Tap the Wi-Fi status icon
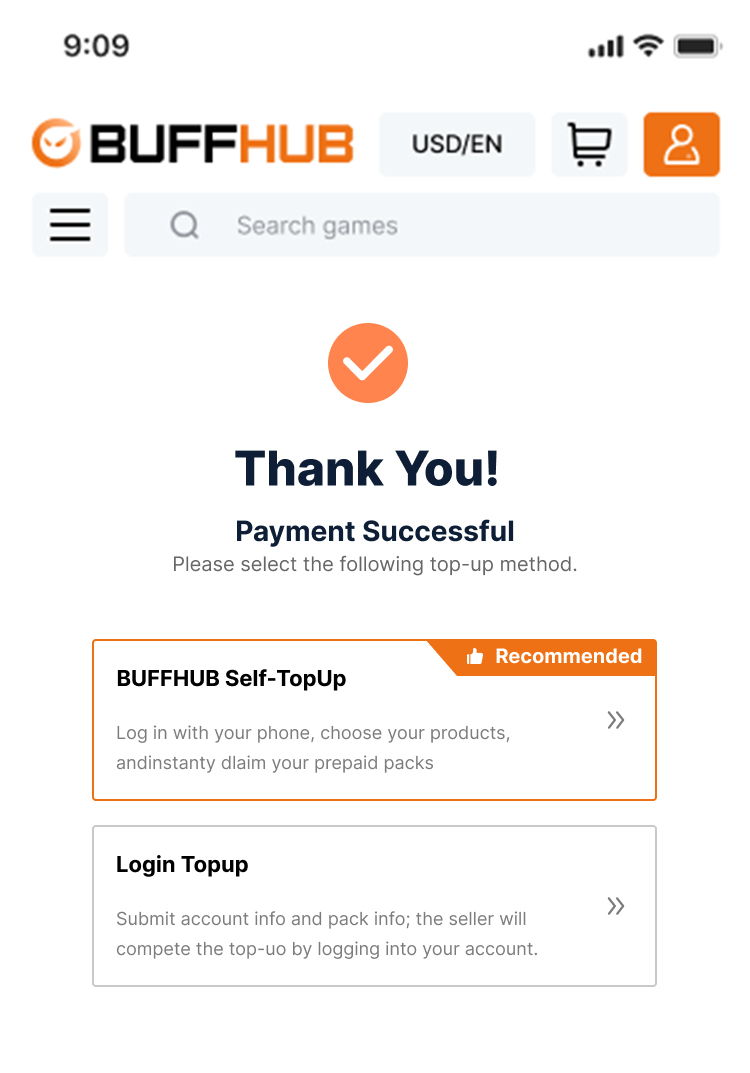This screenshot has height=1073, width=750. 649,45
